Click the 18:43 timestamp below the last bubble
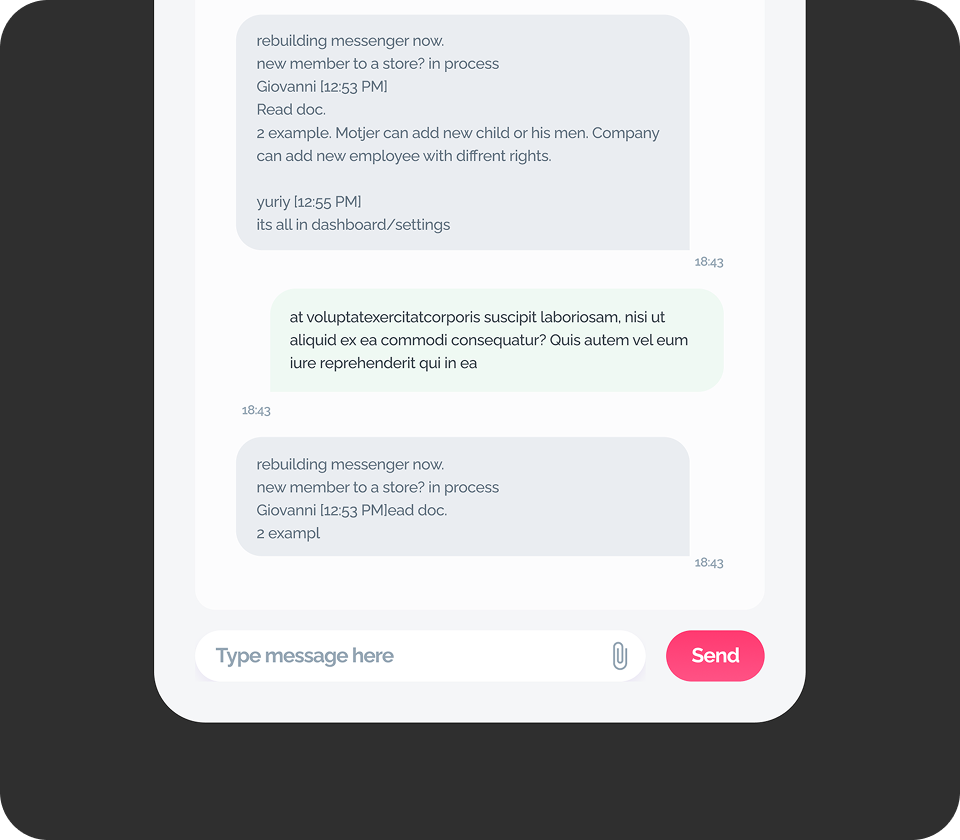960x840 pixels. click(x=709, y=561)
